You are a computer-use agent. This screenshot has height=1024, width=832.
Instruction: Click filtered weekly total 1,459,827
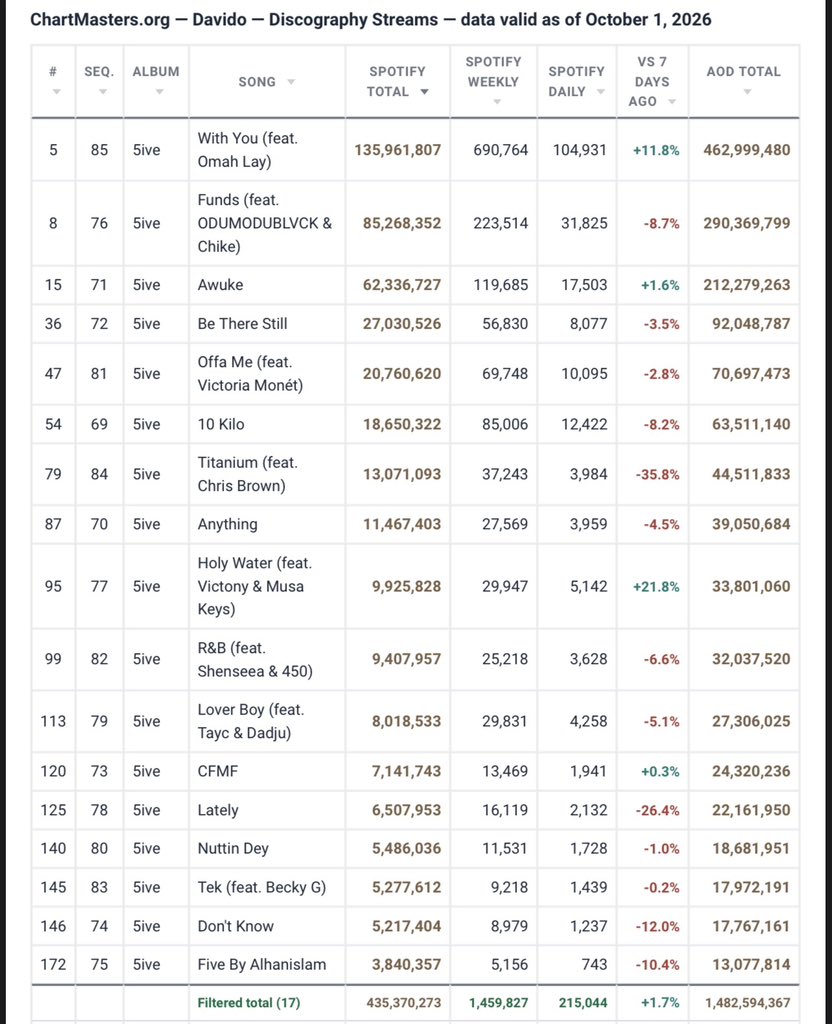click(x=498, y=1002)
